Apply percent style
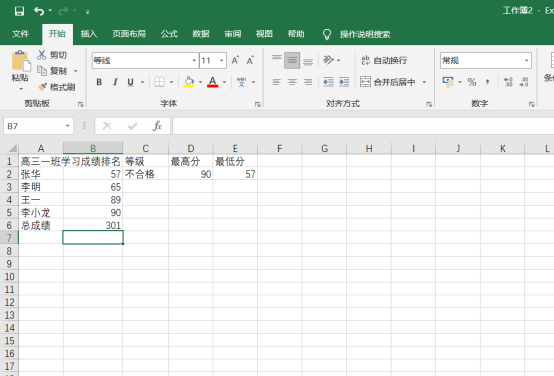The width and height of the screenshot is (554, 376). (x=472, y=82)
